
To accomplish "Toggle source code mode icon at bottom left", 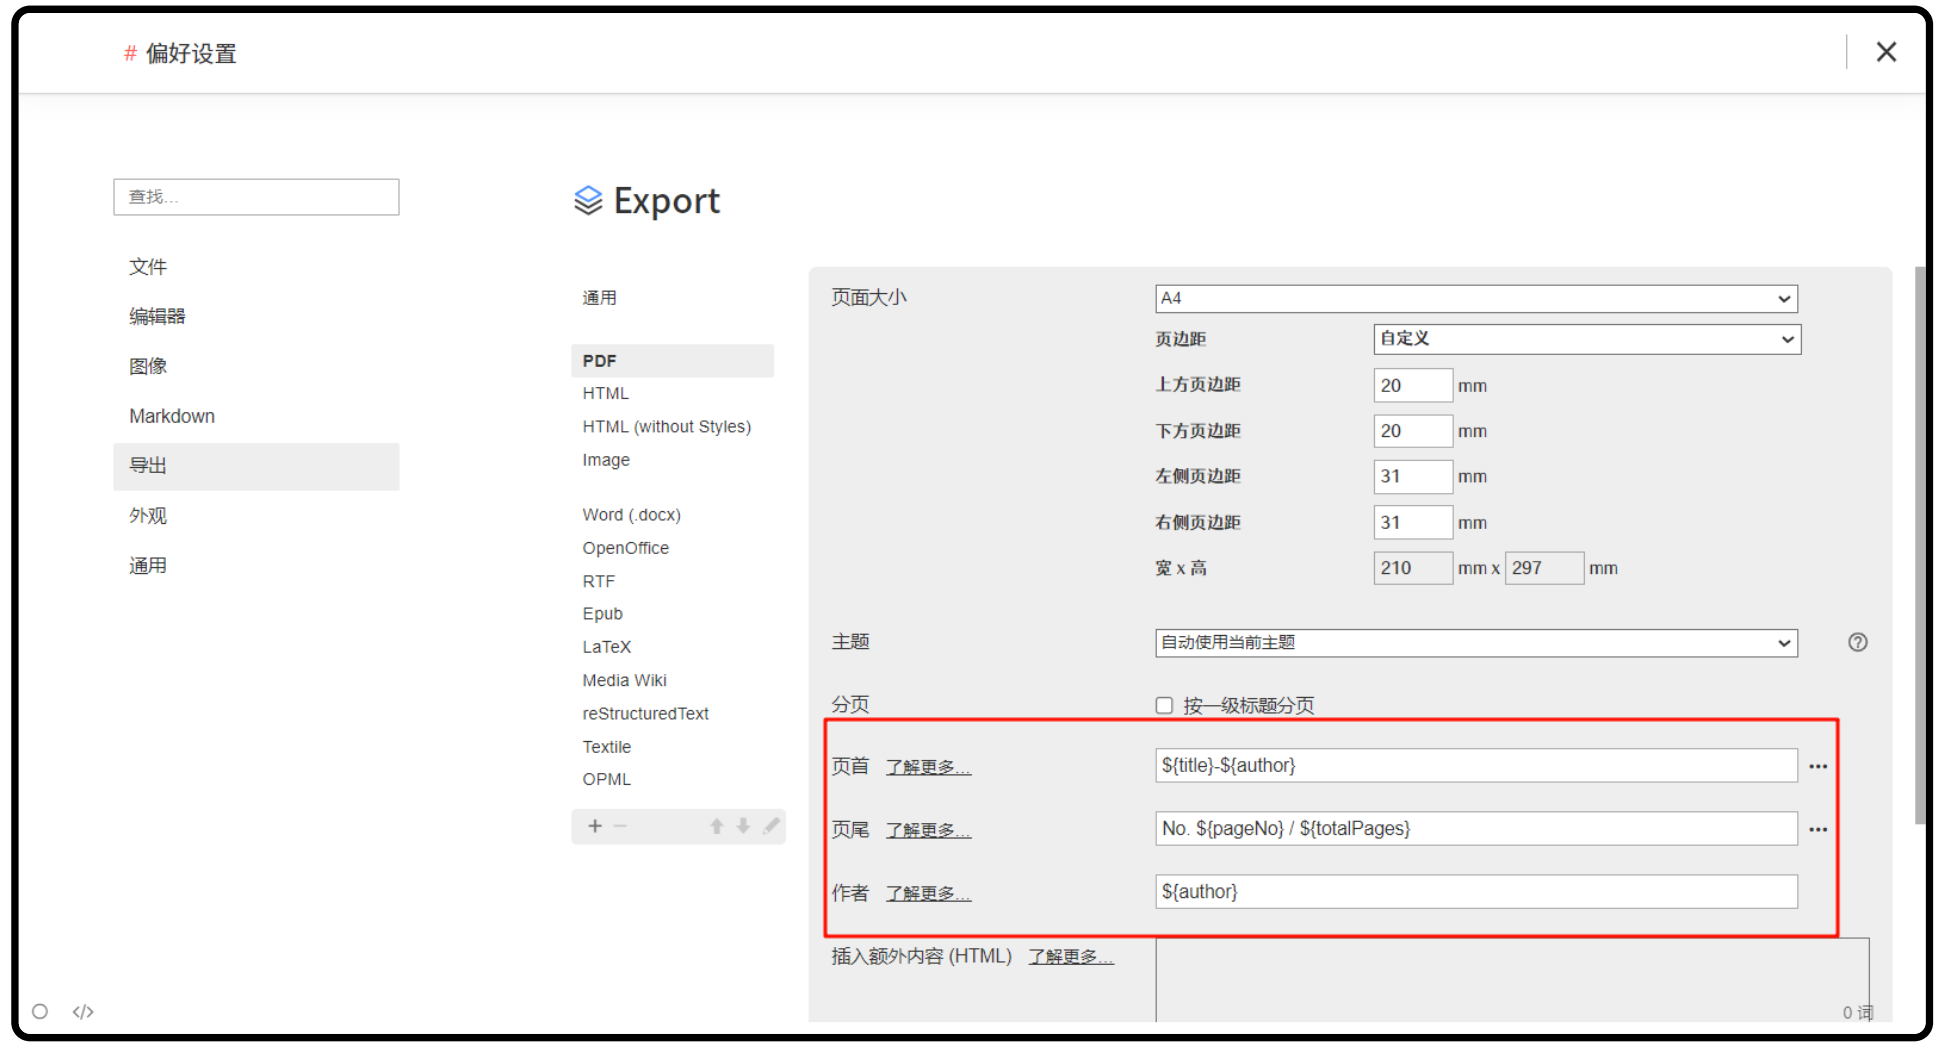I will (83, 1012).
